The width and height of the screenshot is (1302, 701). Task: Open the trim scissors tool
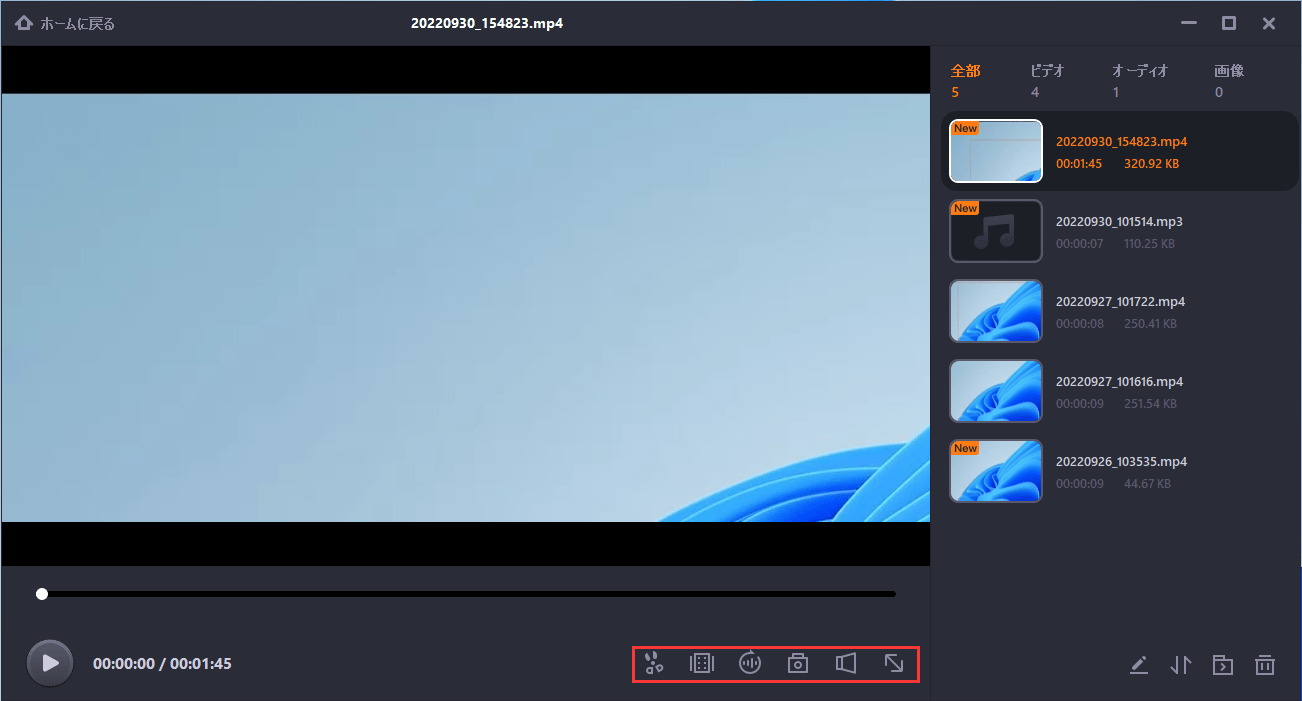tap(654, 663)
